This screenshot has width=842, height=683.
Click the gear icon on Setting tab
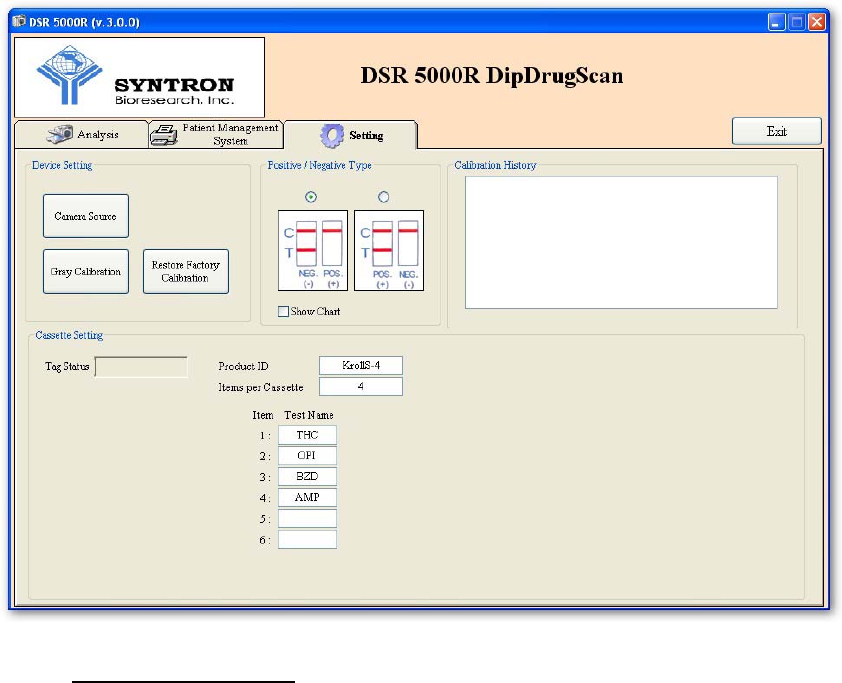tap(332, 136)
